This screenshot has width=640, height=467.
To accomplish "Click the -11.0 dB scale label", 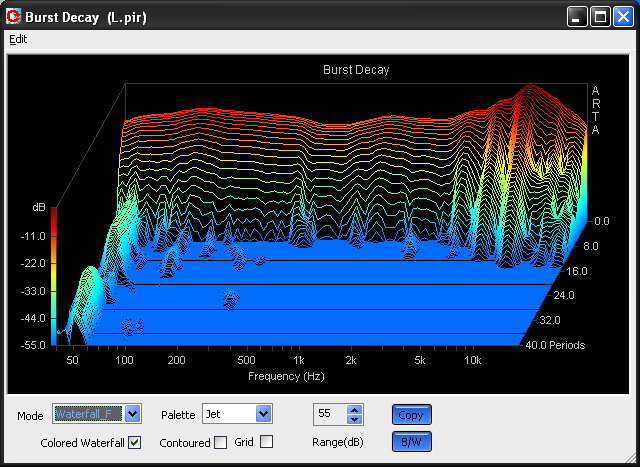I will click(33, 236).
